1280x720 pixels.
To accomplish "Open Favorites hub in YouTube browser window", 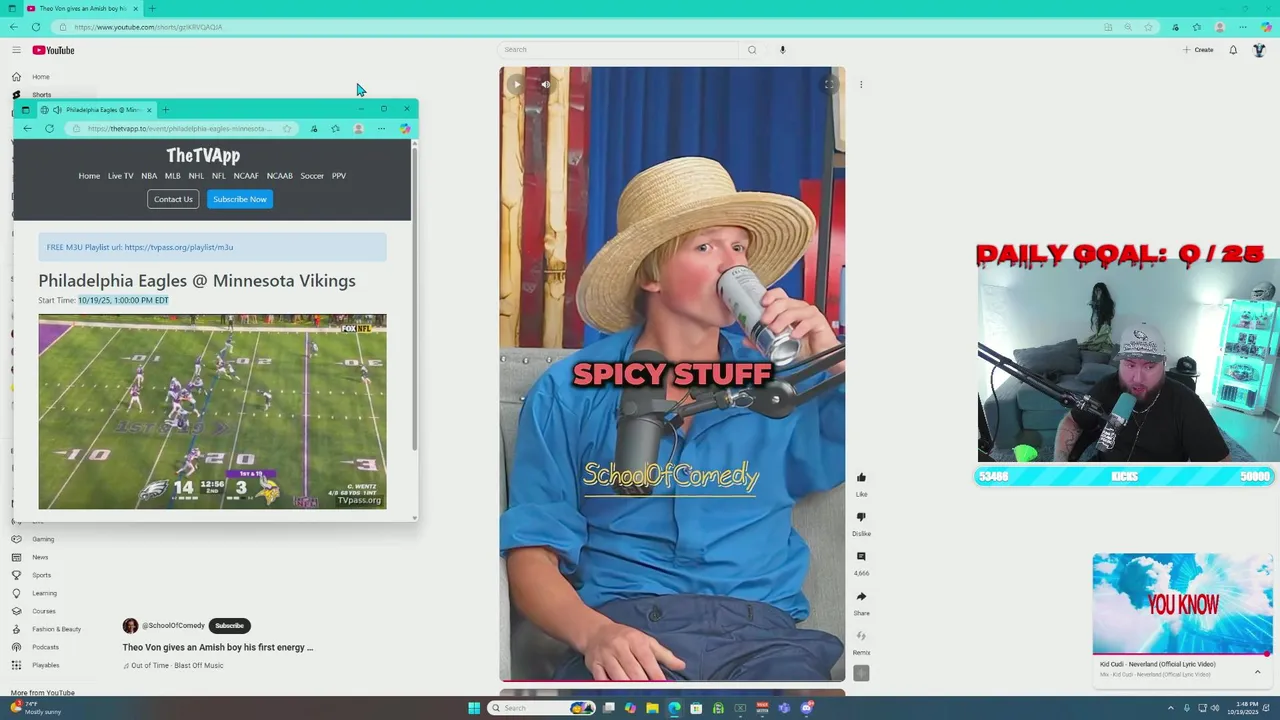I will pos(1197,27).
